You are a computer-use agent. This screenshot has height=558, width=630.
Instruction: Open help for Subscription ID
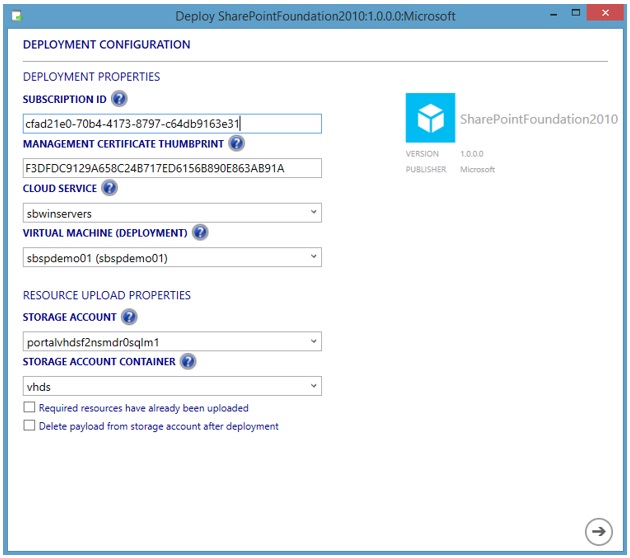coord(119,98)
